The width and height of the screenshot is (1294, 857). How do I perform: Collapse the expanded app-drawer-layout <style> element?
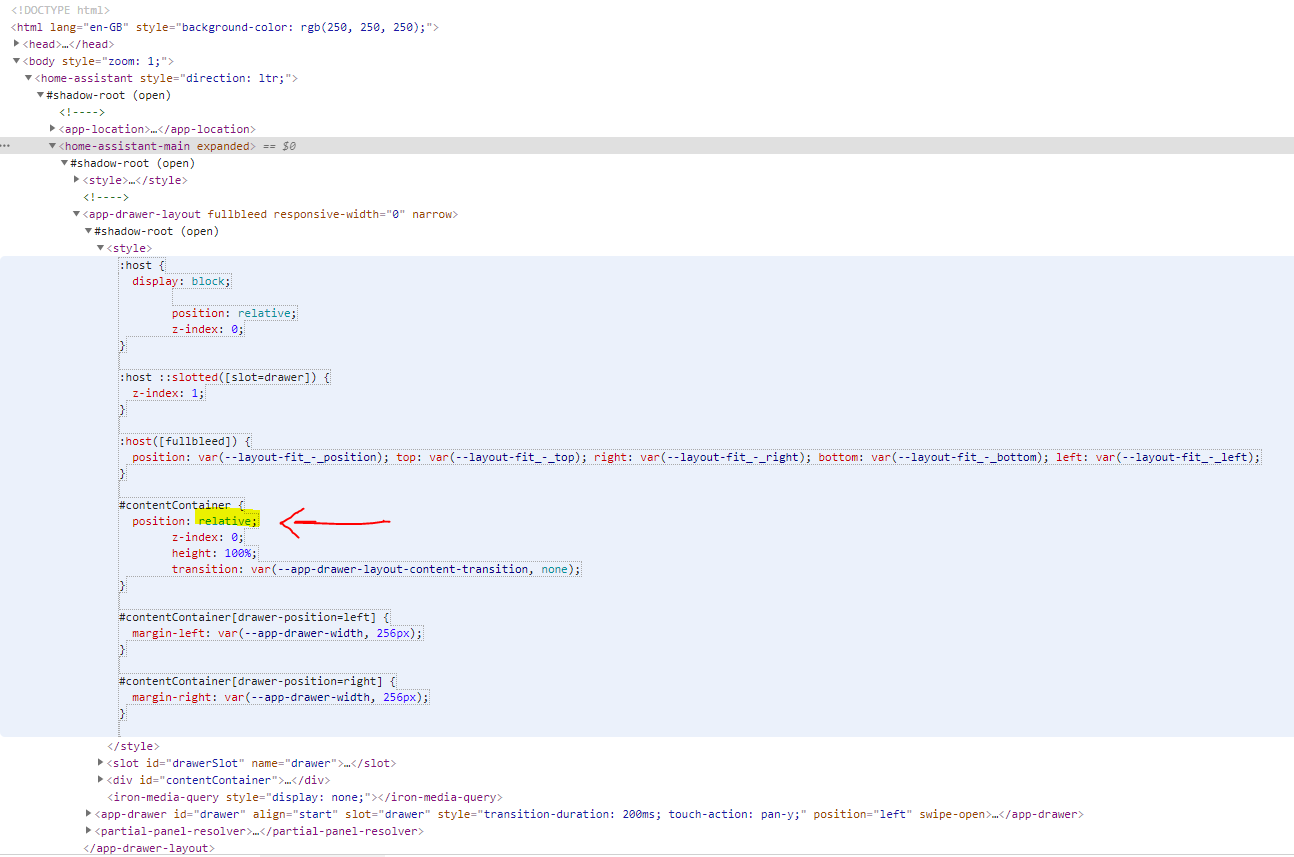(x=100, y=247)
